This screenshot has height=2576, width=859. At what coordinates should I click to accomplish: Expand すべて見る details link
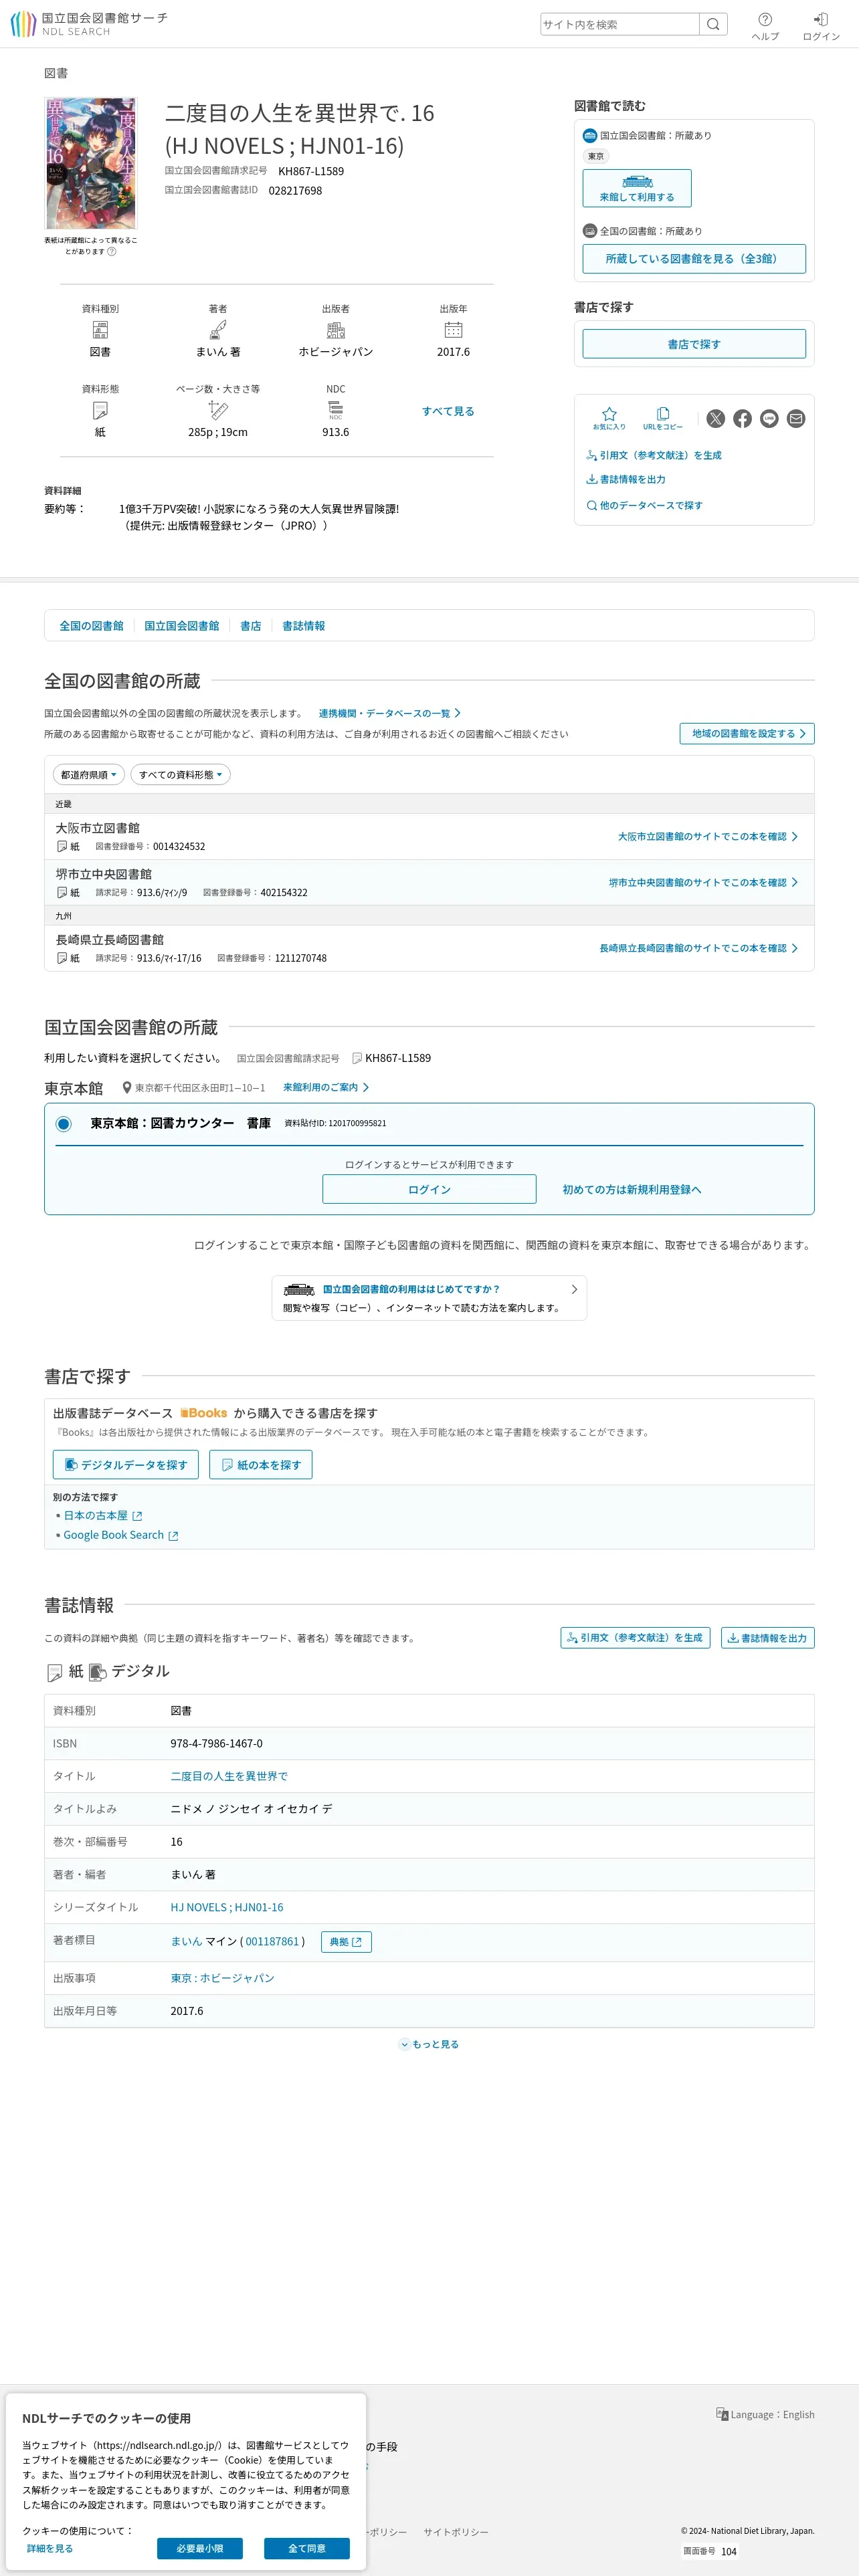[x=448, y=411]
